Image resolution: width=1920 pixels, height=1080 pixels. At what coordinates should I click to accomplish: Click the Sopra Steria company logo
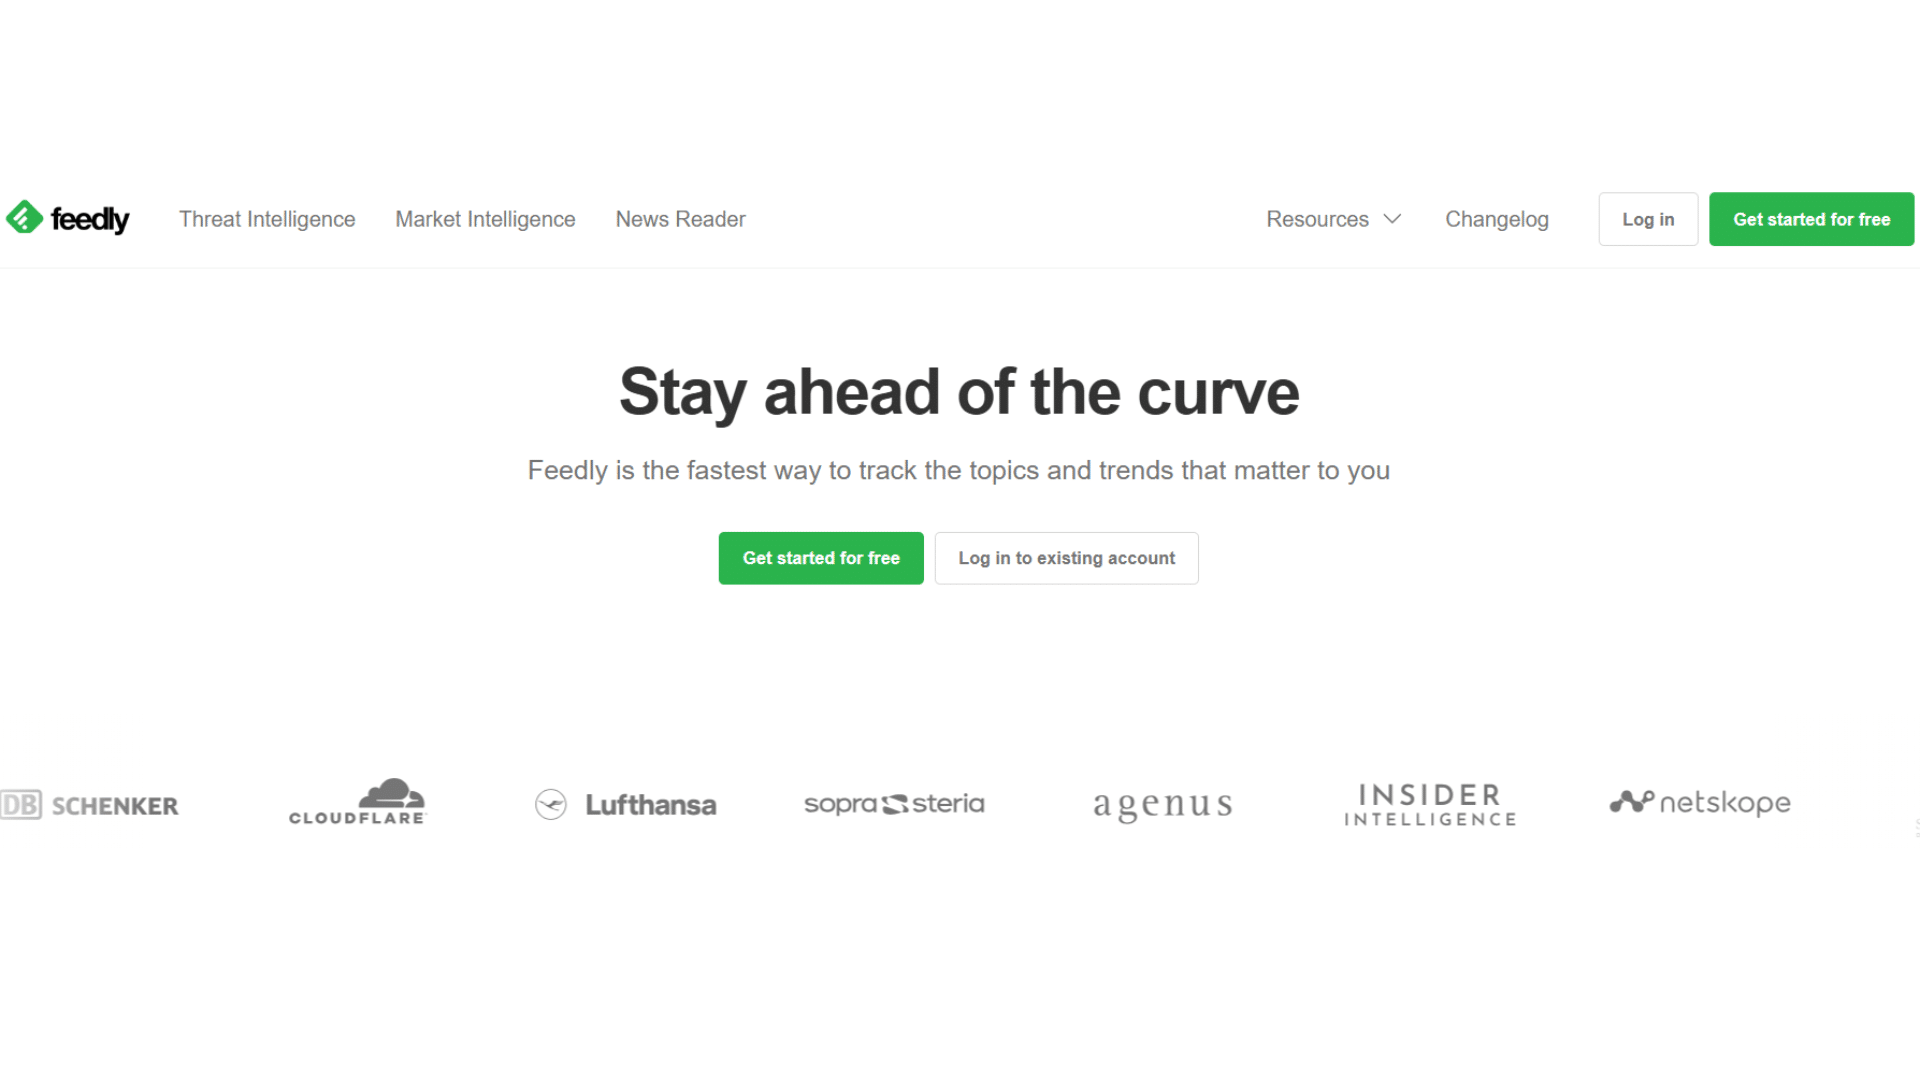pyautogui.click(x=894, y=804)
